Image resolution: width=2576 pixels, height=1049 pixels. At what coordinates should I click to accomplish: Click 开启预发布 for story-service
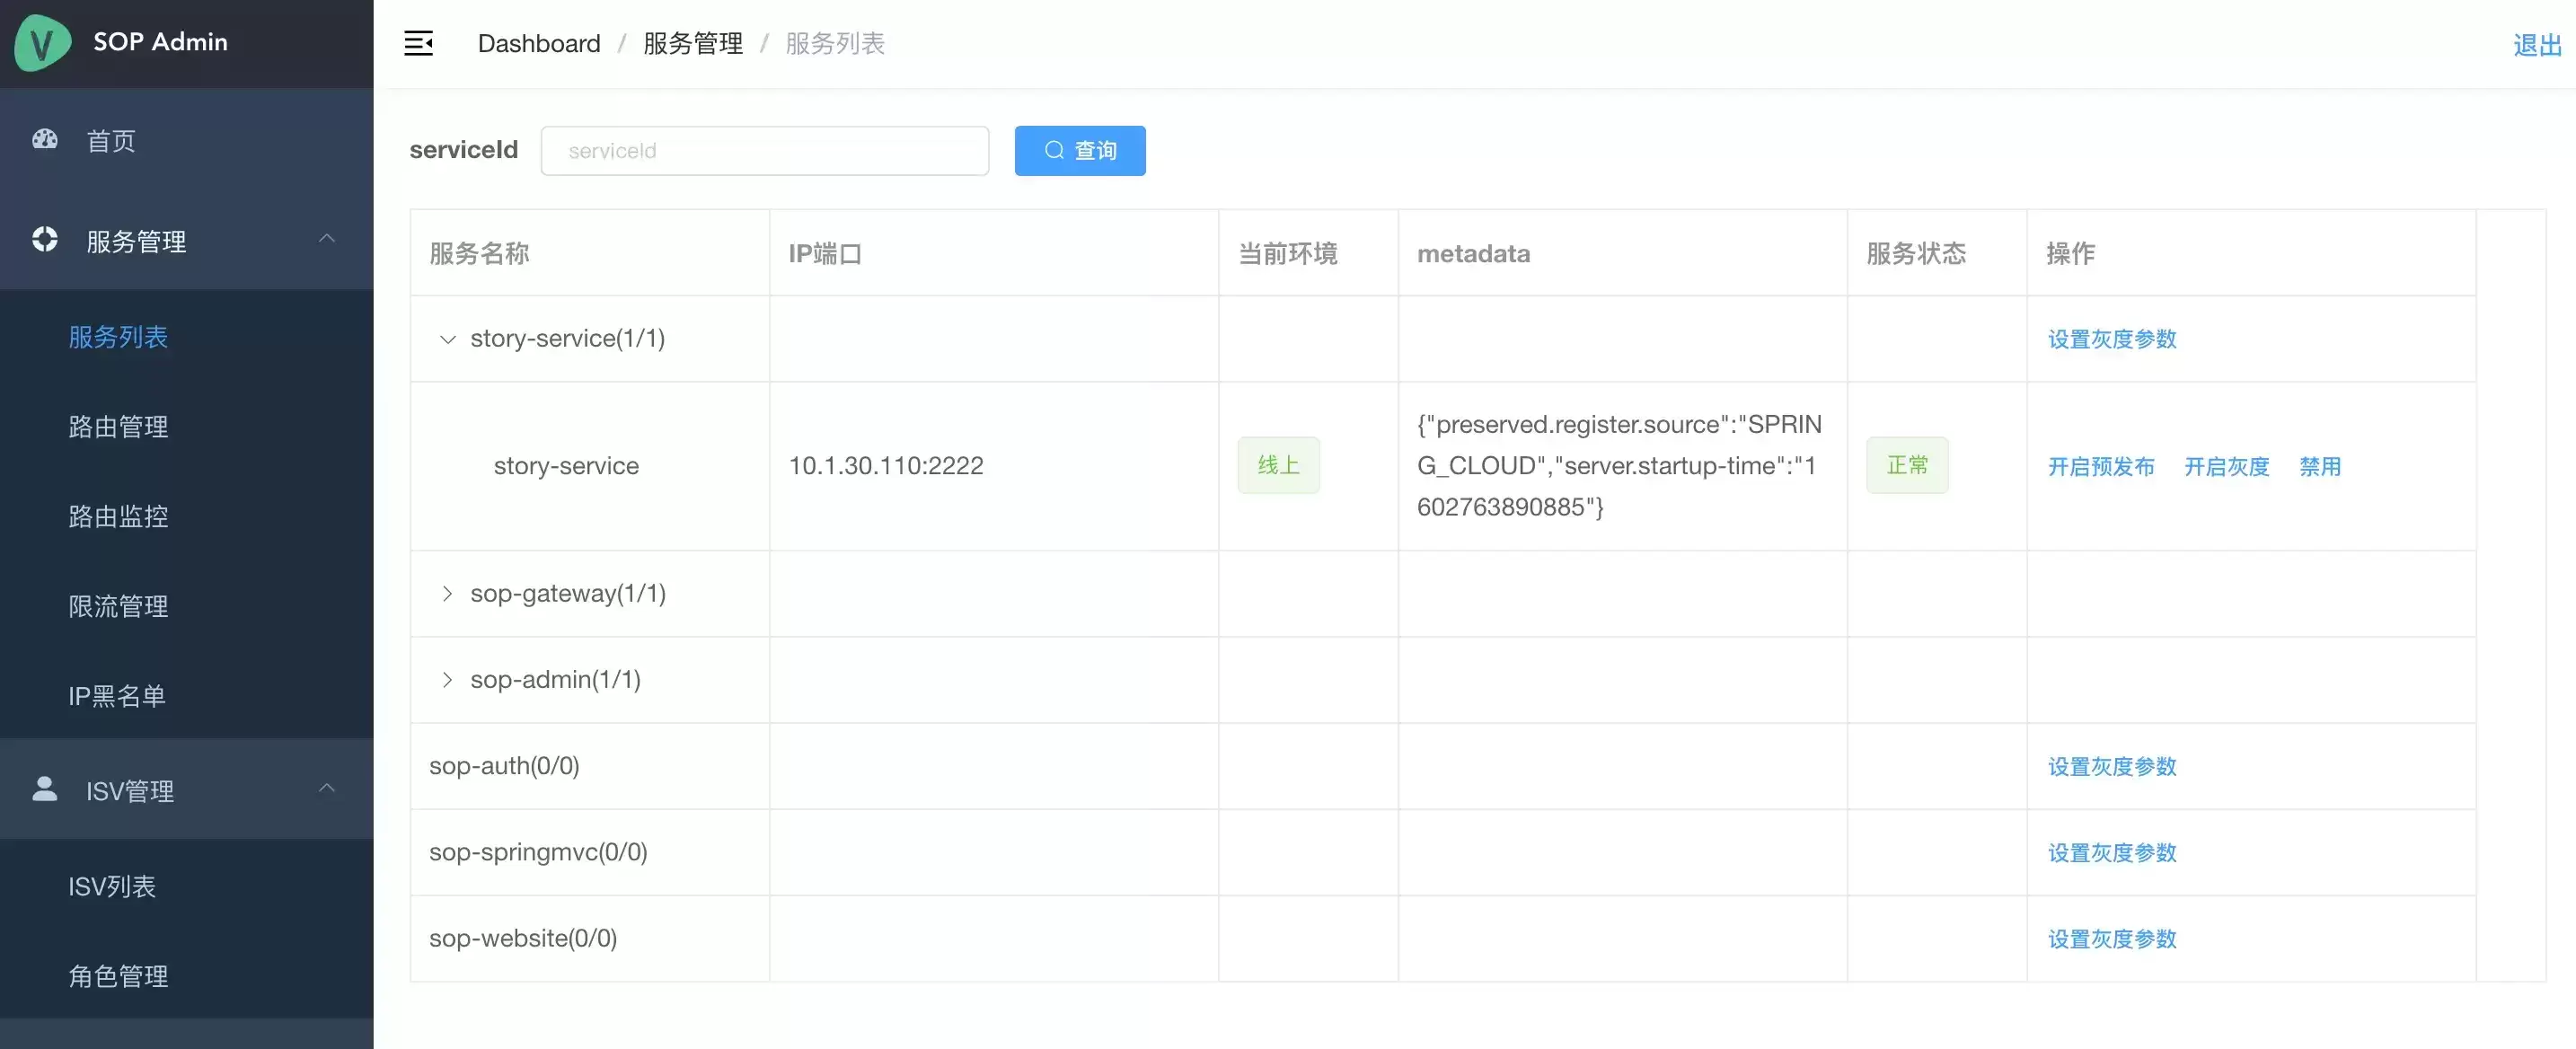tap(2101, 466)
